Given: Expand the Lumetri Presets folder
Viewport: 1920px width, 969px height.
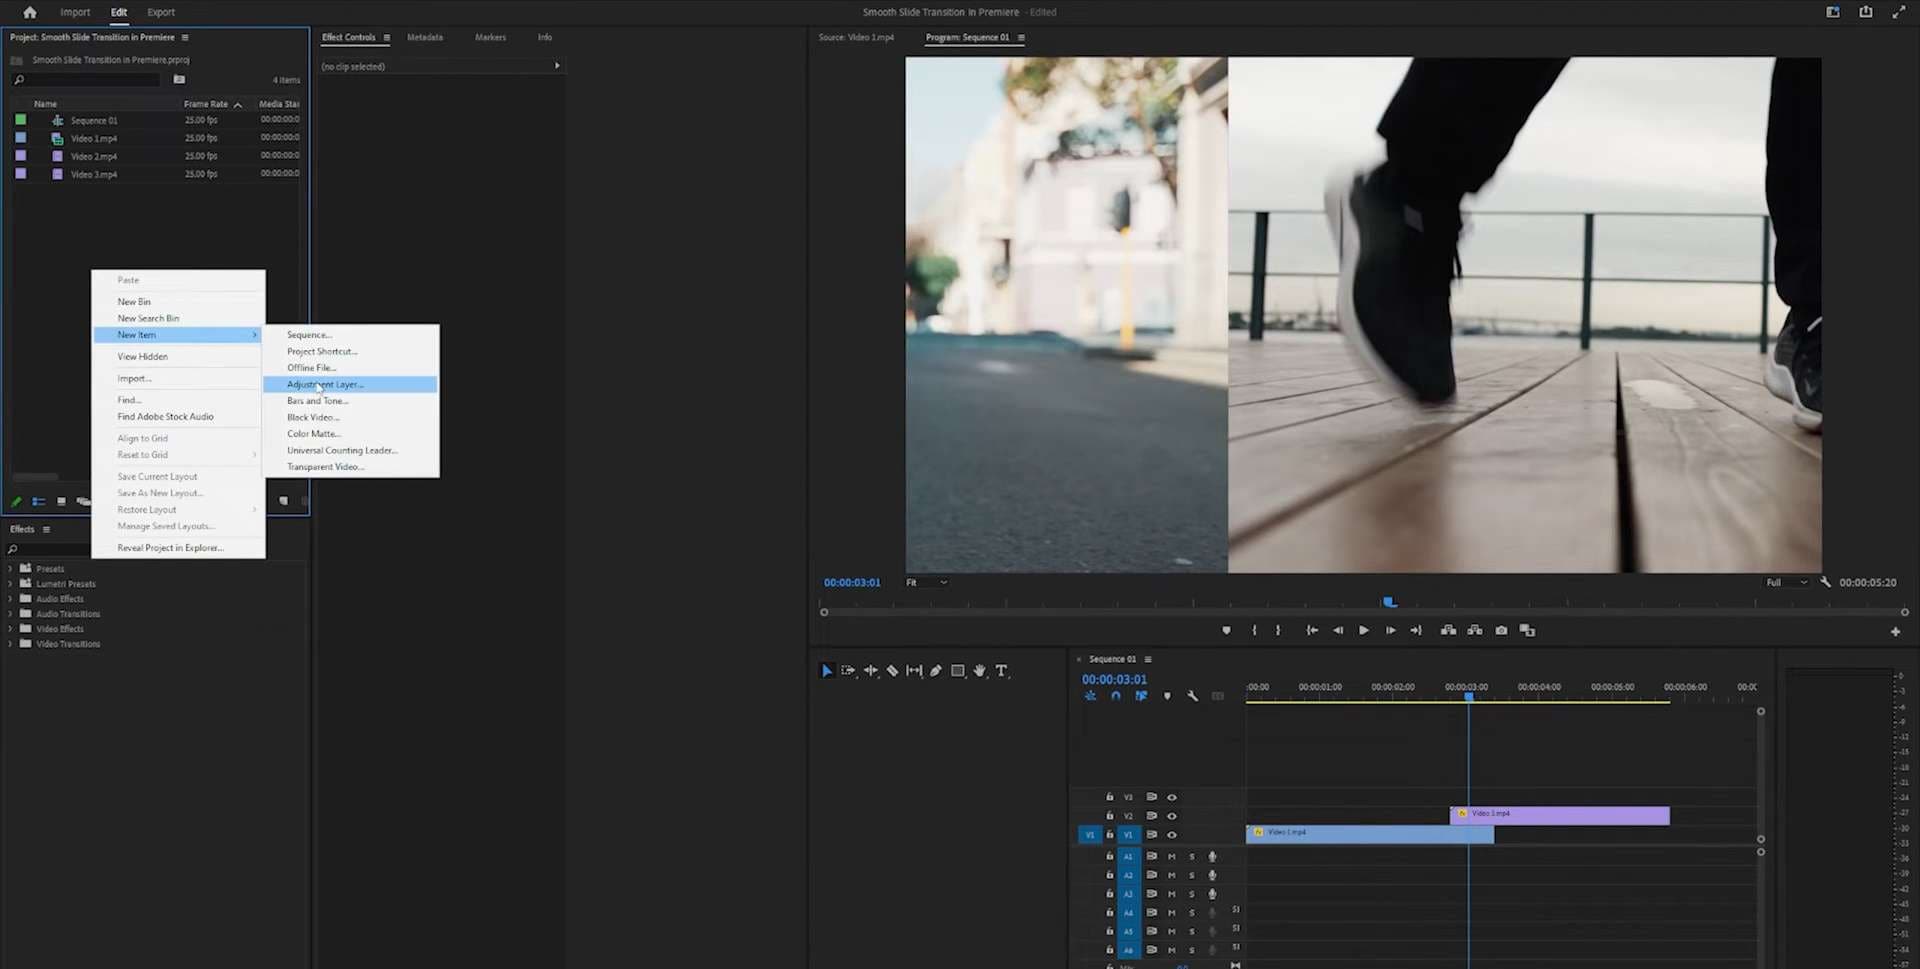Looking at the screenshot, I should pyautogui.click(x=11, y=584).
